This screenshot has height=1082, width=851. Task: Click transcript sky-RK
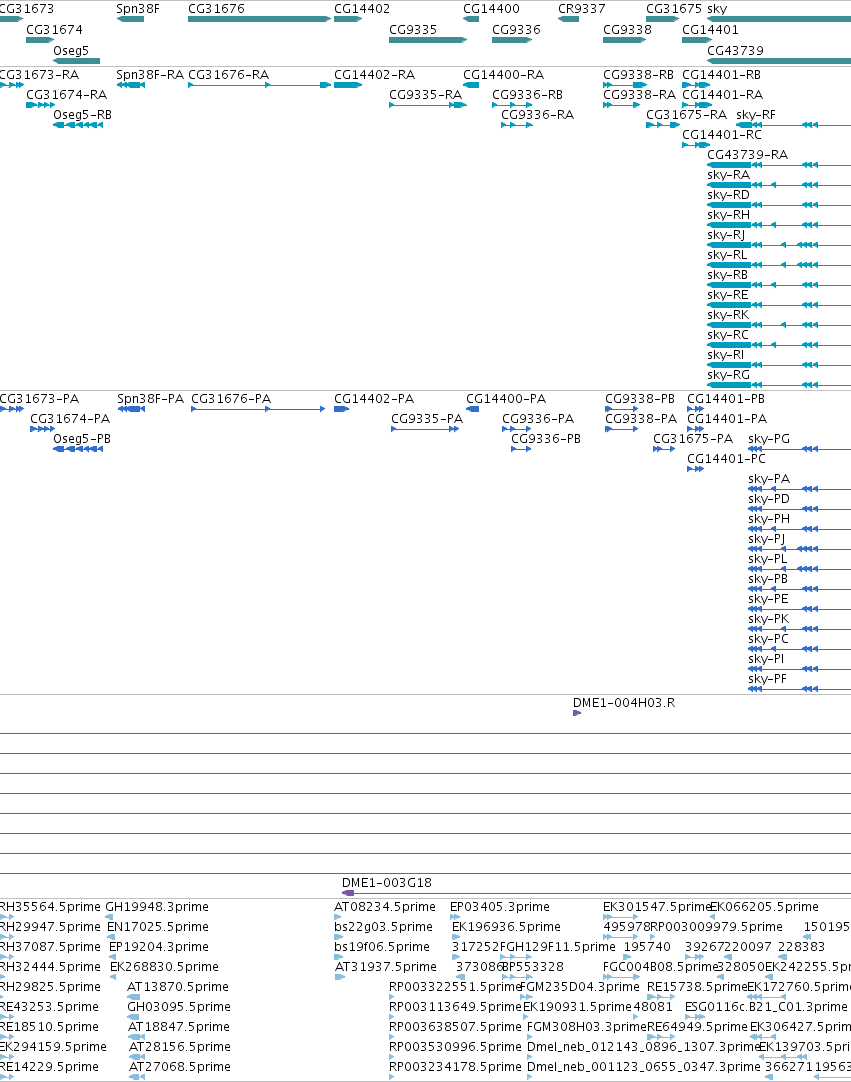pyautogui.click(x=779, y=325)
